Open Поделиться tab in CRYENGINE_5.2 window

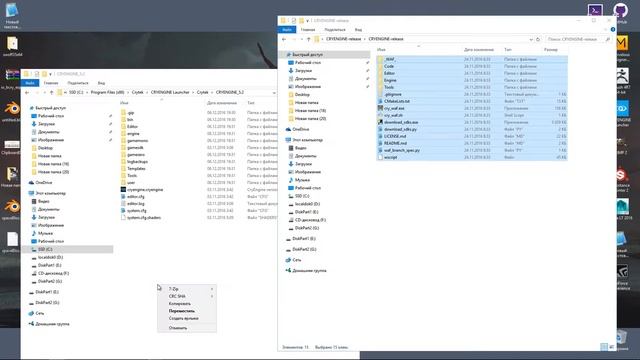point(78,83)
